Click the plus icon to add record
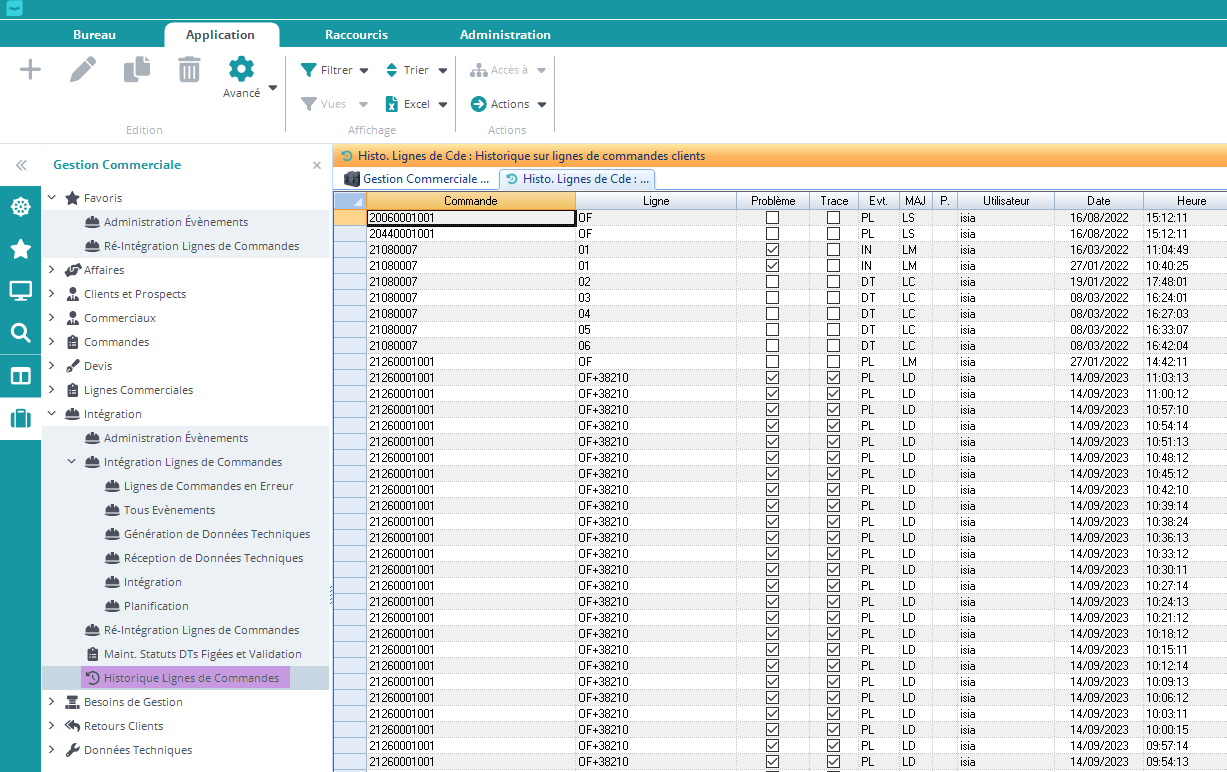The height and width of the screenshot is (772, 1227). coord(31,70)
